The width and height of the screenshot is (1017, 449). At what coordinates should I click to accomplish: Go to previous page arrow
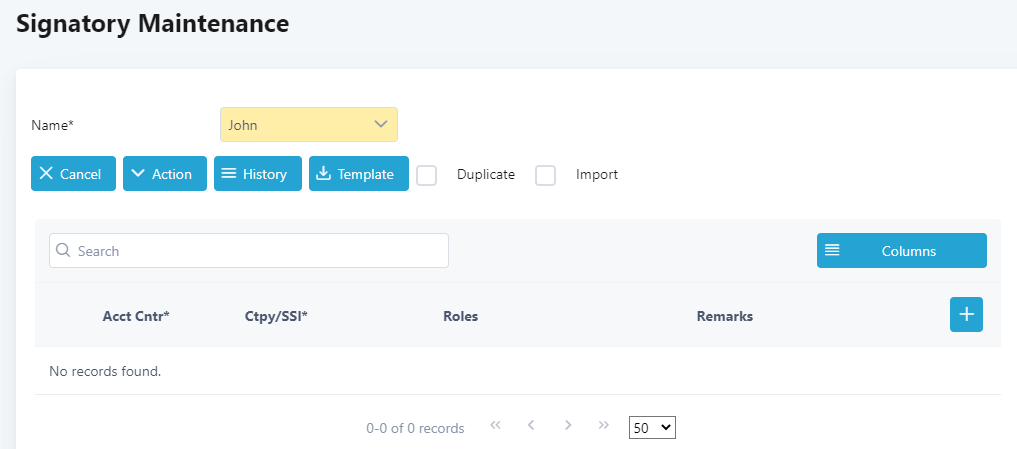531,425
